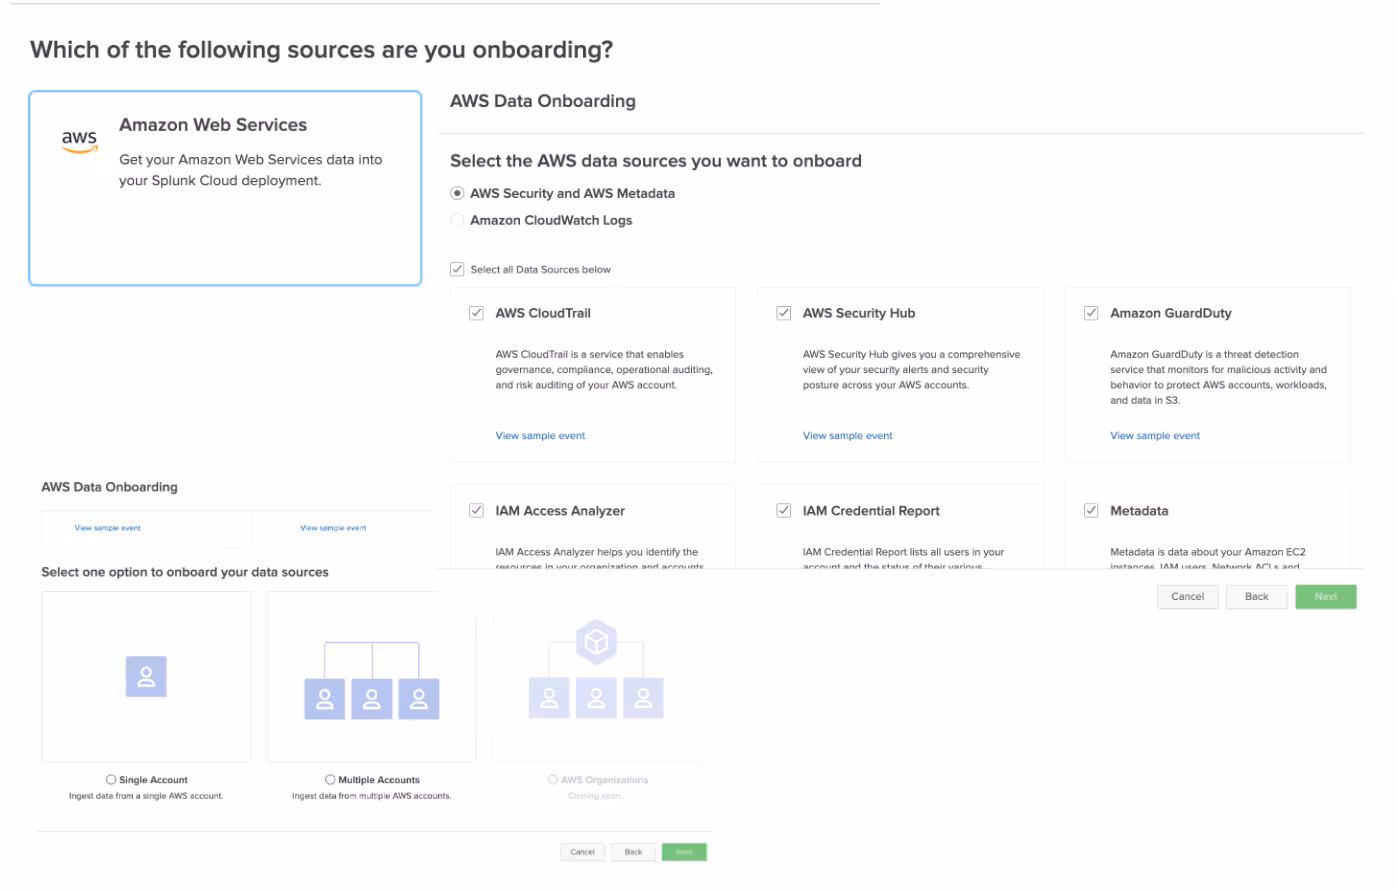Toggle the Metadata data source checkbox
Screen dimensions: 1398x890
pyautogui.click(x=1091, y=510)
